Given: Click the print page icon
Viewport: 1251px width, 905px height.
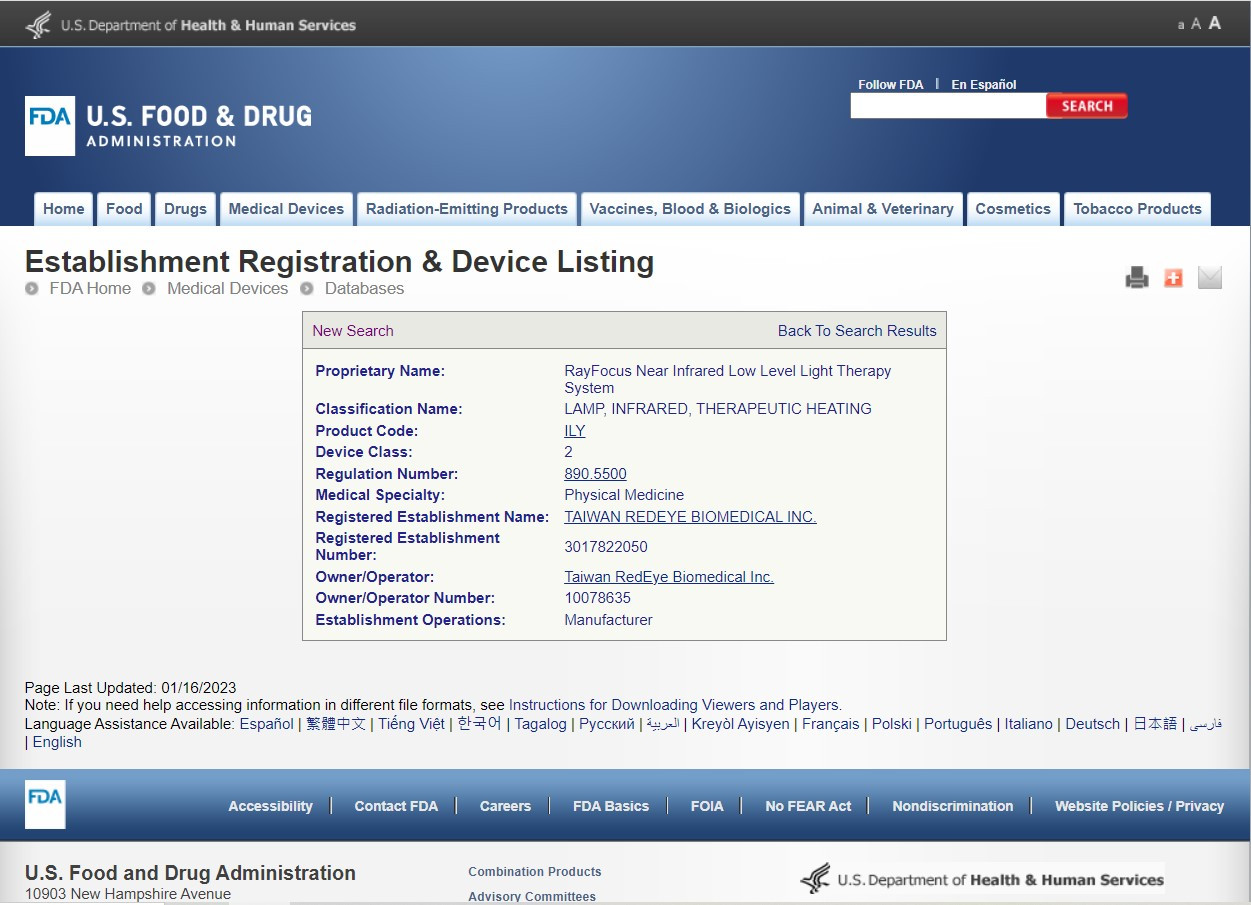Looking at the screenshot, I should click(x=1137, y=278).
